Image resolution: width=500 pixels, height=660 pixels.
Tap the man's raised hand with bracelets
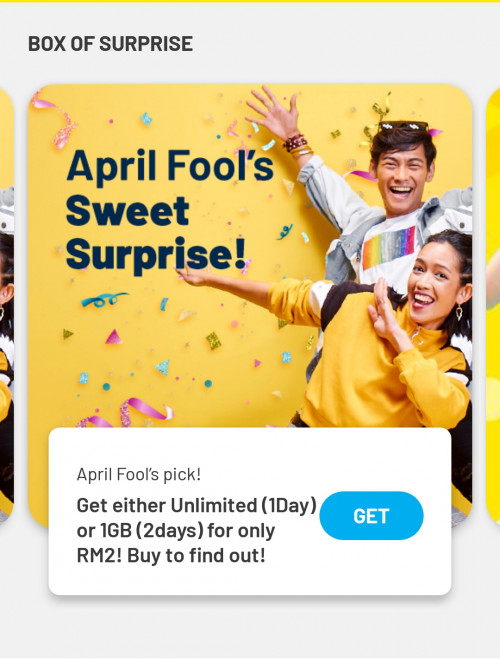click(x=276, y=120)
